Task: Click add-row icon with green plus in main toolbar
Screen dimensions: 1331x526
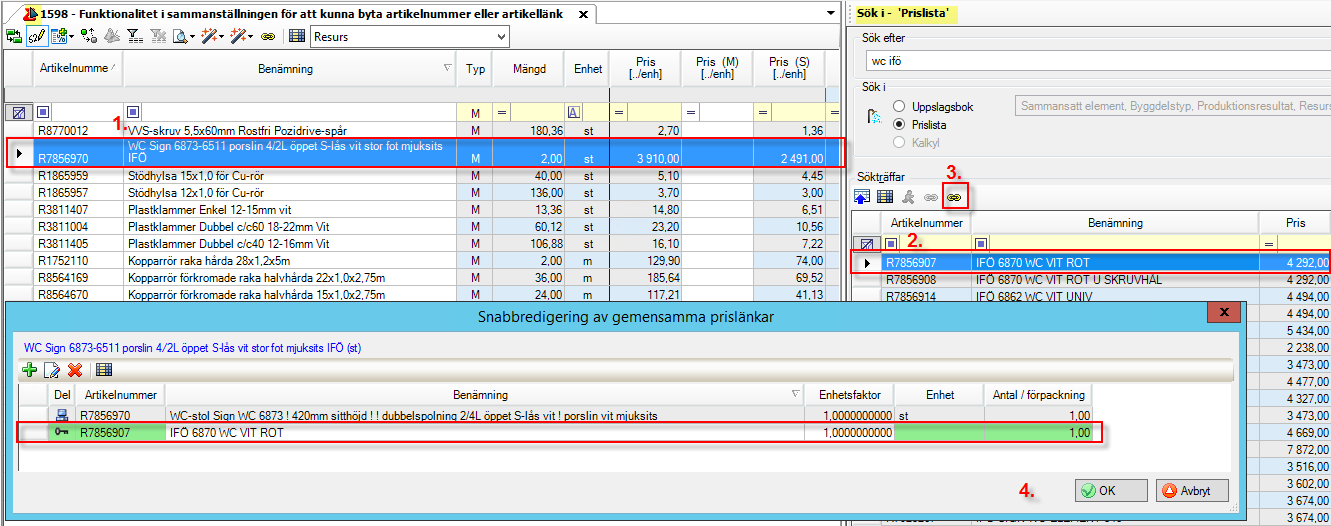Action: coord(59,37)
